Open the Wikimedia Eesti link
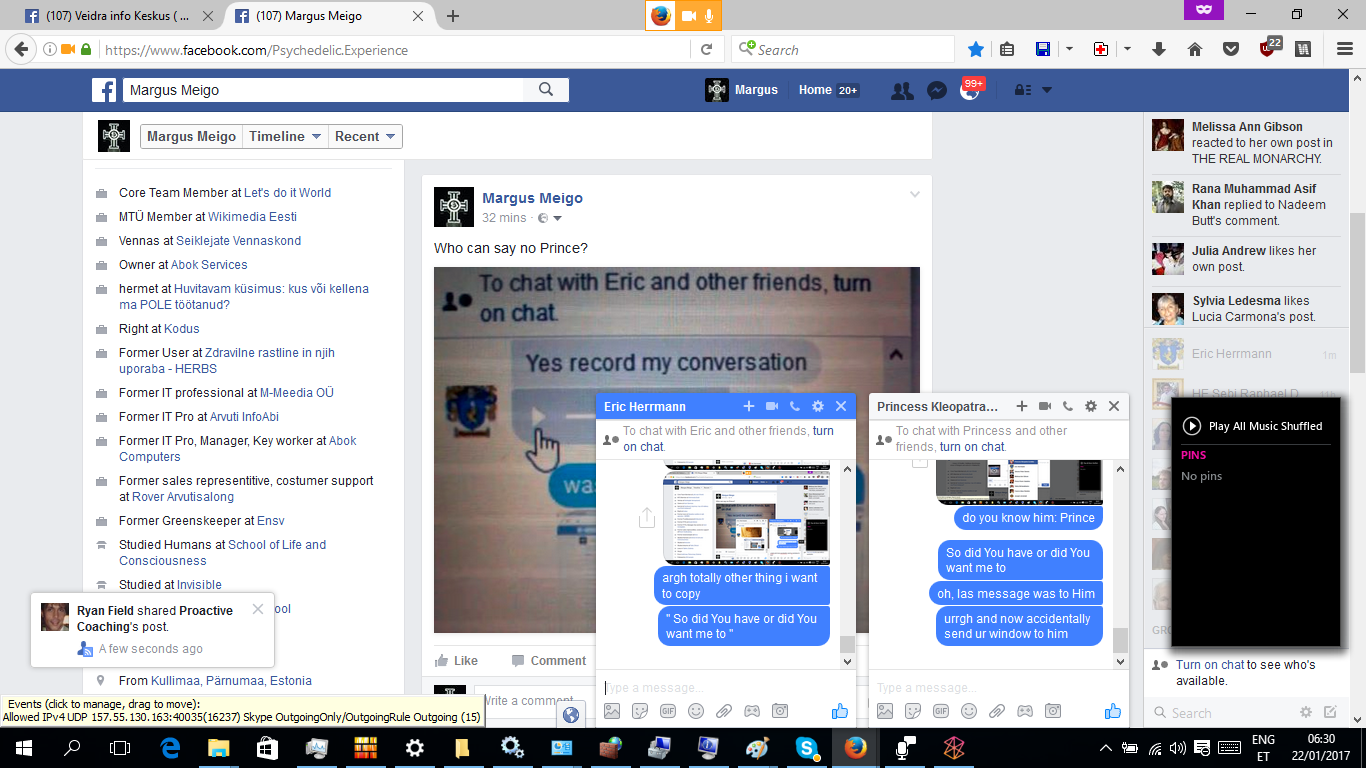 pyautogui.click(x=252, y=217)
